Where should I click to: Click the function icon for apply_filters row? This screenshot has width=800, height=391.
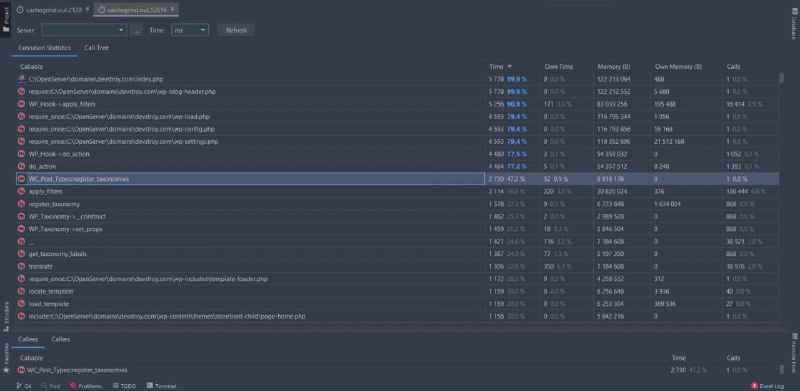[21, 191]
